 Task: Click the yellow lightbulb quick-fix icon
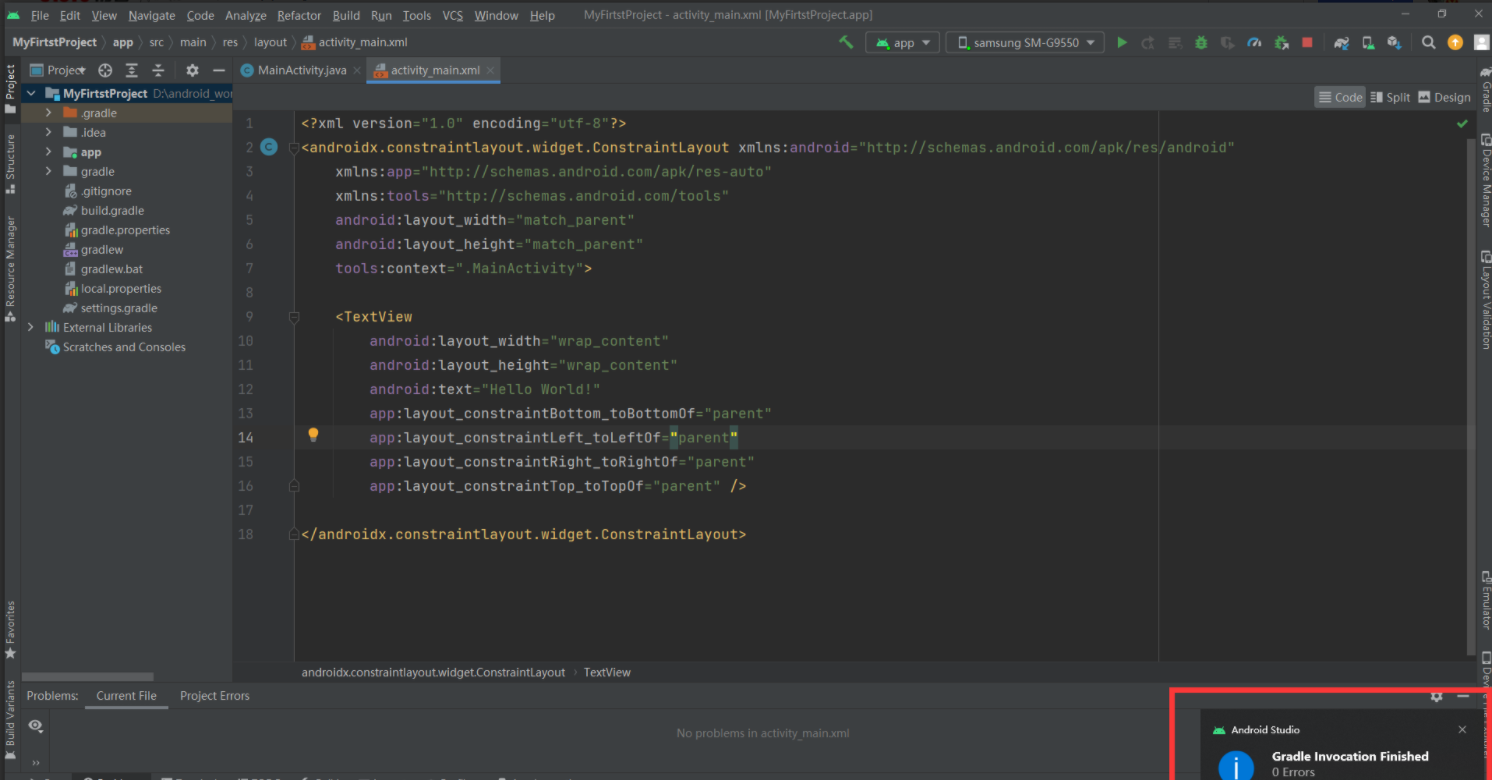click(313, 435)
